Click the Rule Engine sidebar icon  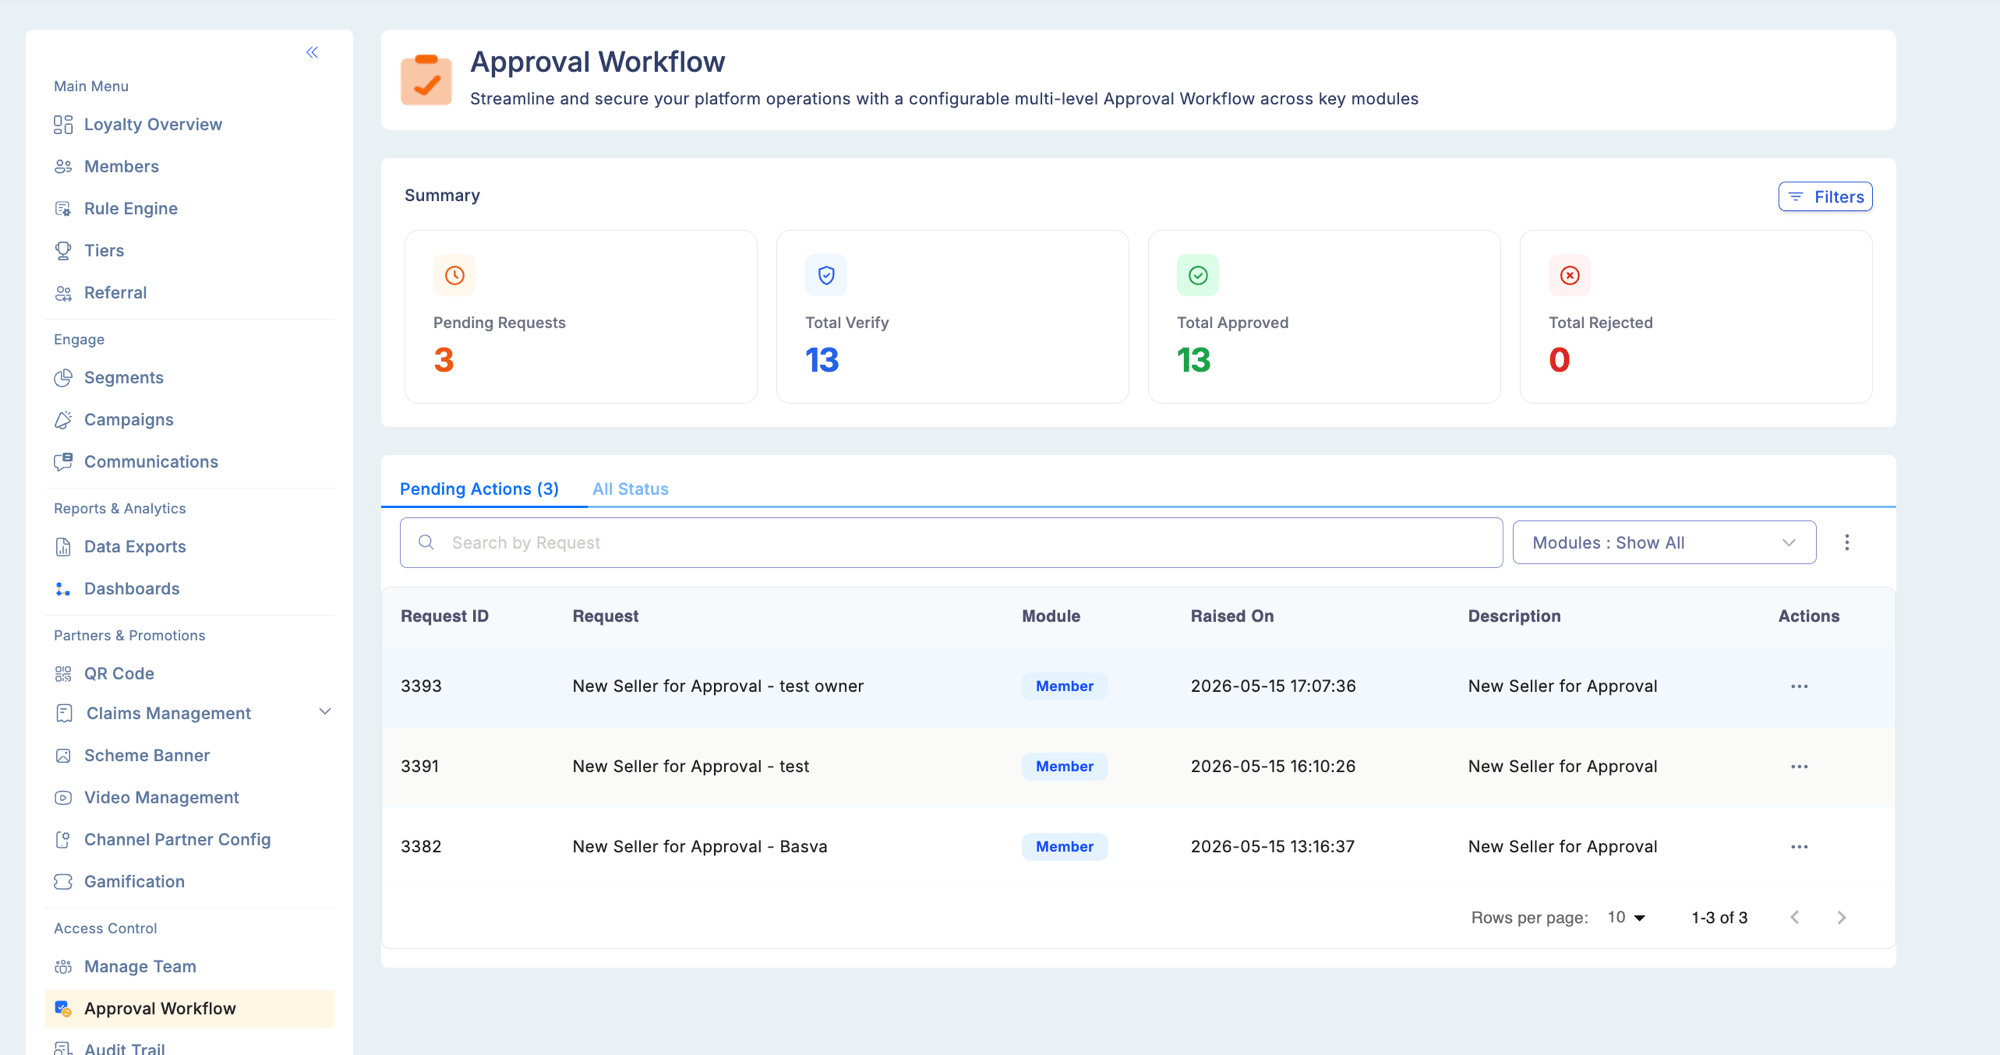click(63, 209)
